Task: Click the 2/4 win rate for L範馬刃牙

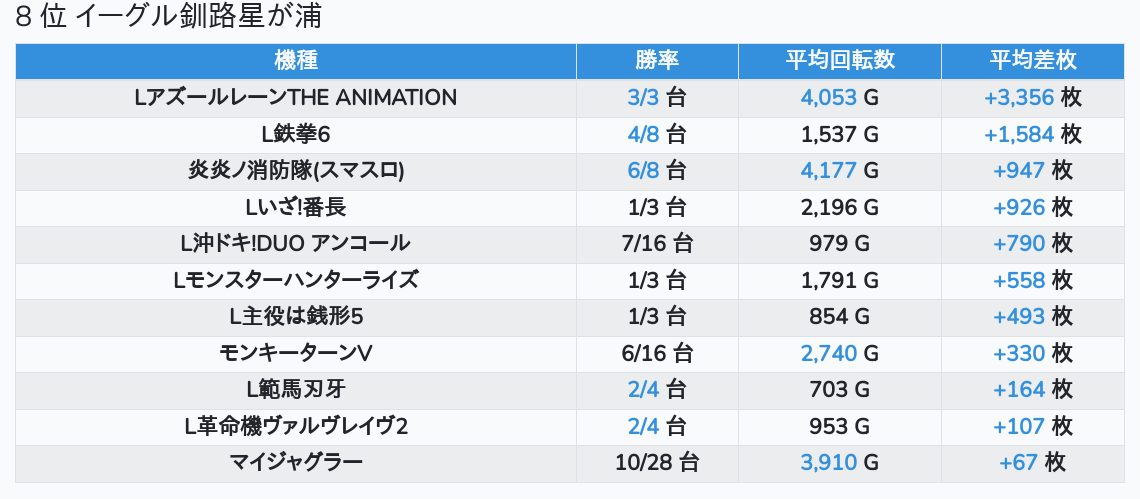Action: 644,389
